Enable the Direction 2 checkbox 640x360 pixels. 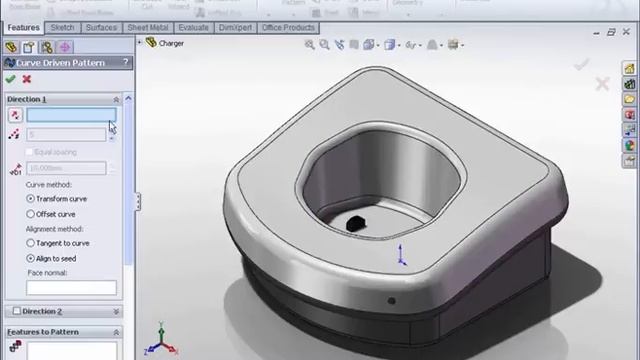(17, 311)
